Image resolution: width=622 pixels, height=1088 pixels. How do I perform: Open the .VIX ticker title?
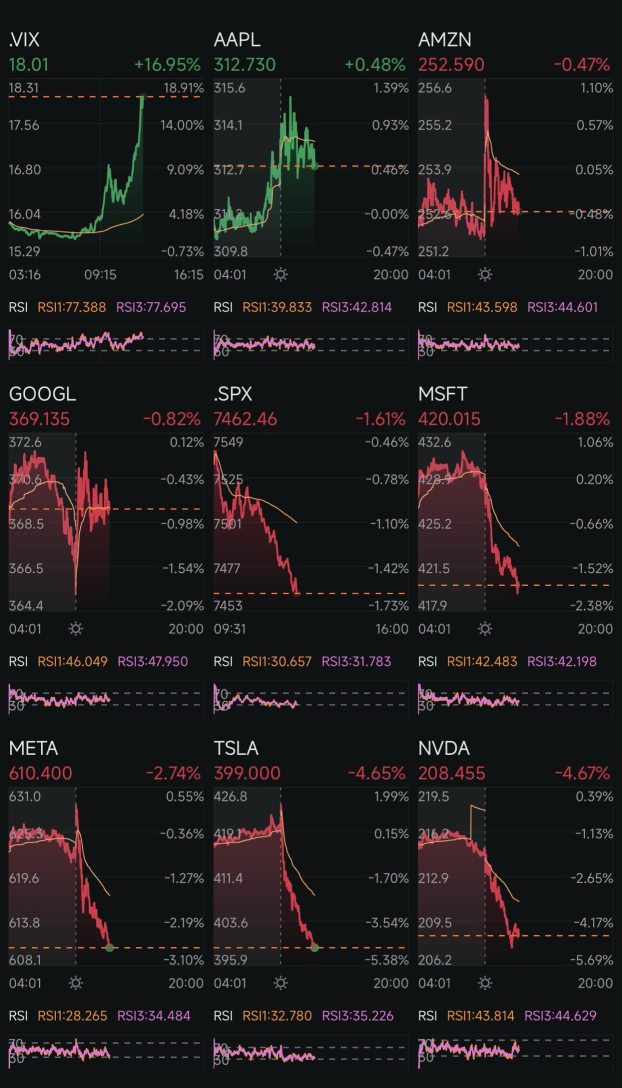click(24, 40)
